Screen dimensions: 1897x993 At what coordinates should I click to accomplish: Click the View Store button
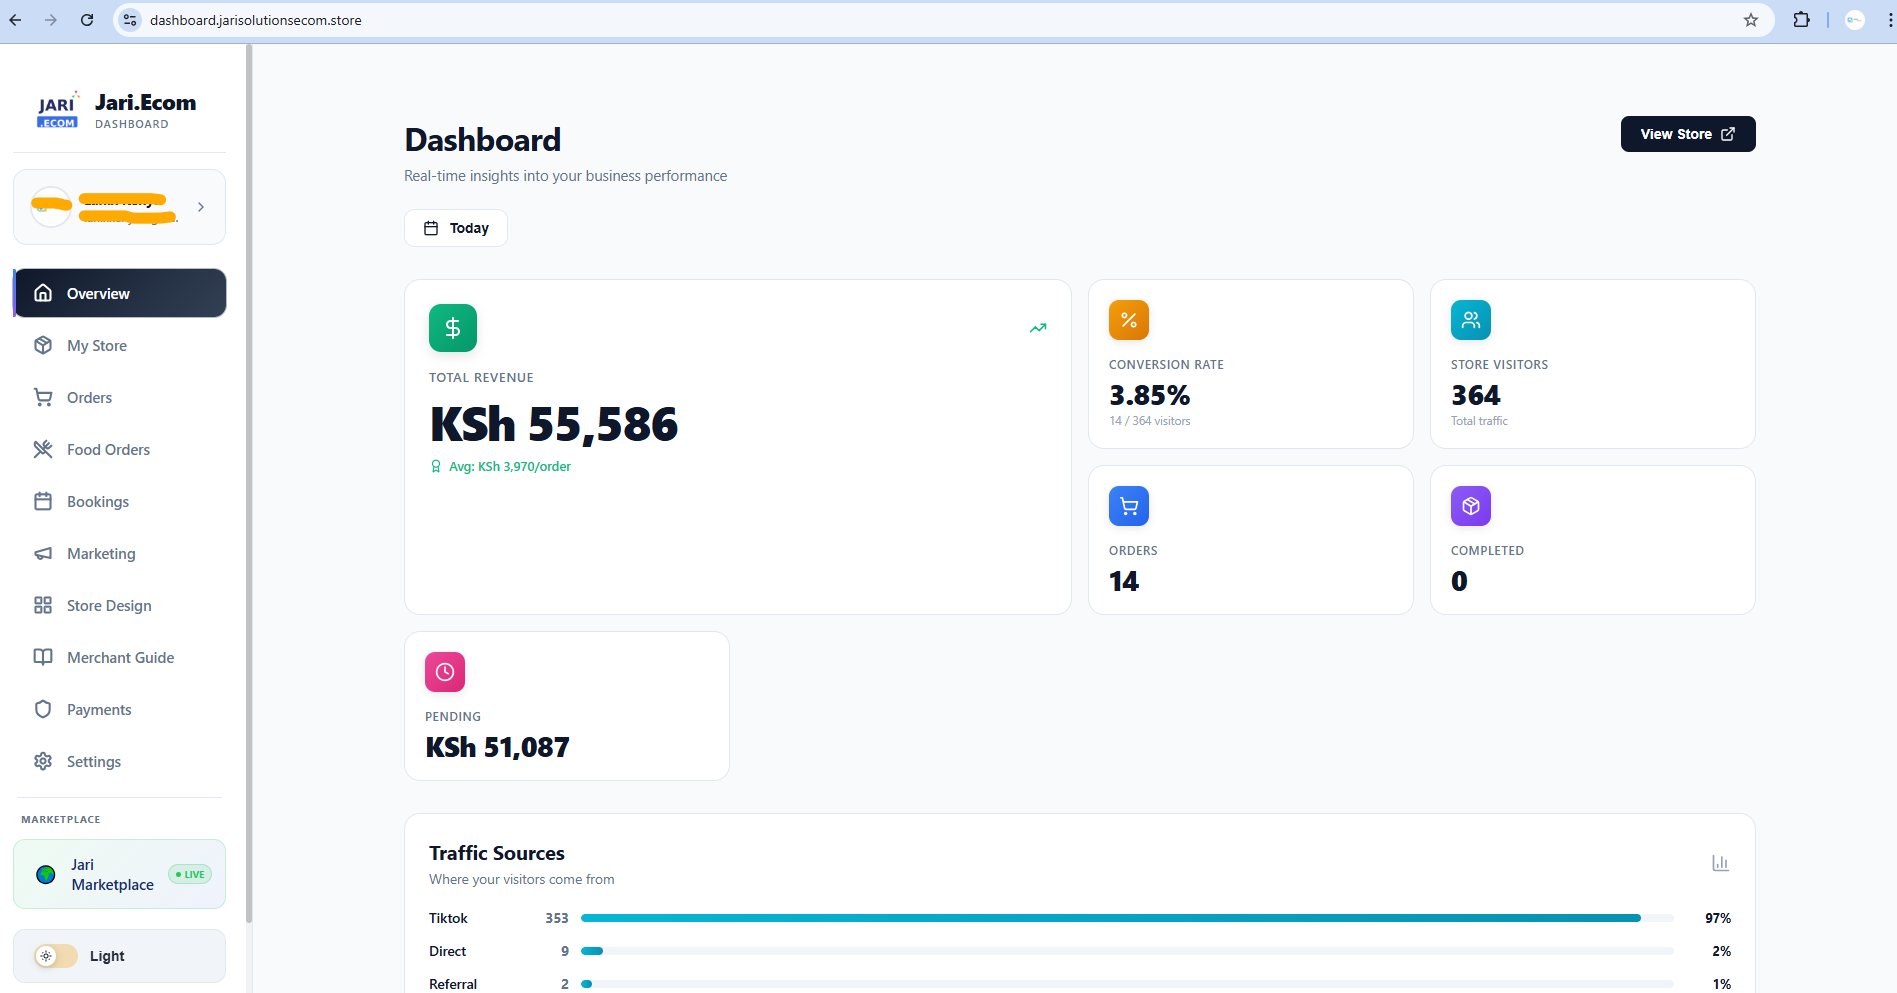click(x=1687, y=133)
